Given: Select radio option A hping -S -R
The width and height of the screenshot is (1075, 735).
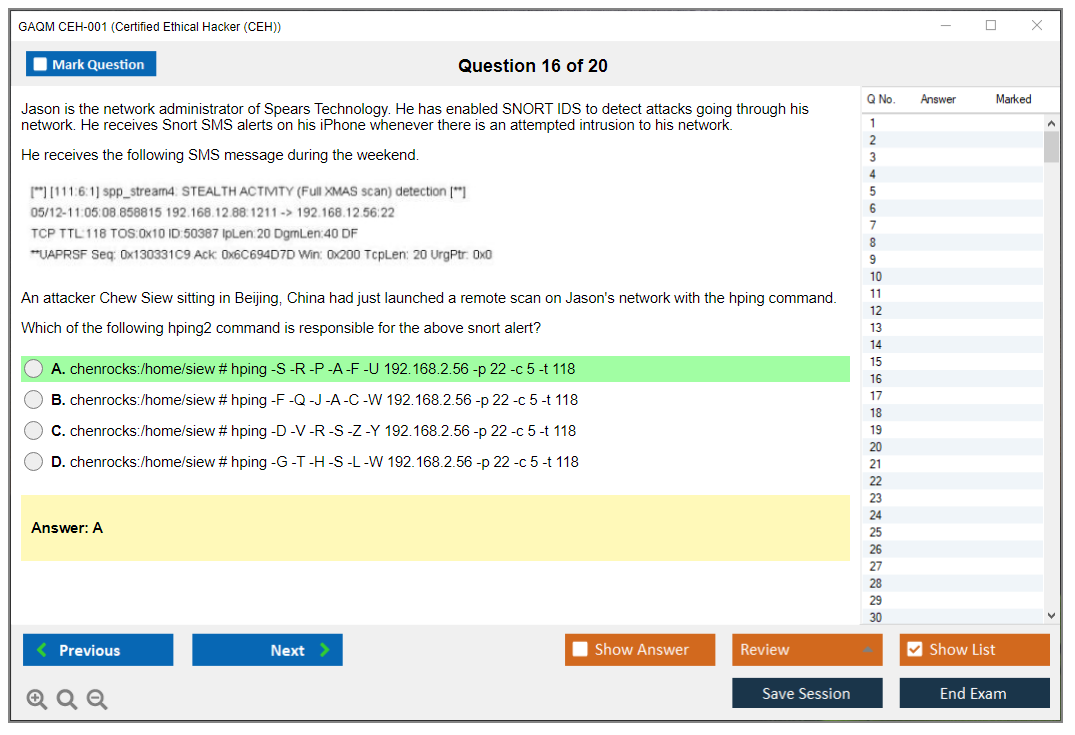Looking at the screenshot, I should [34, 369].
